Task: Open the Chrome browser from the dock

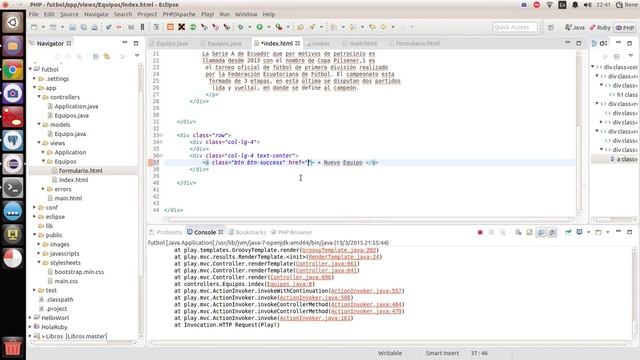Action: click(13, 70)
